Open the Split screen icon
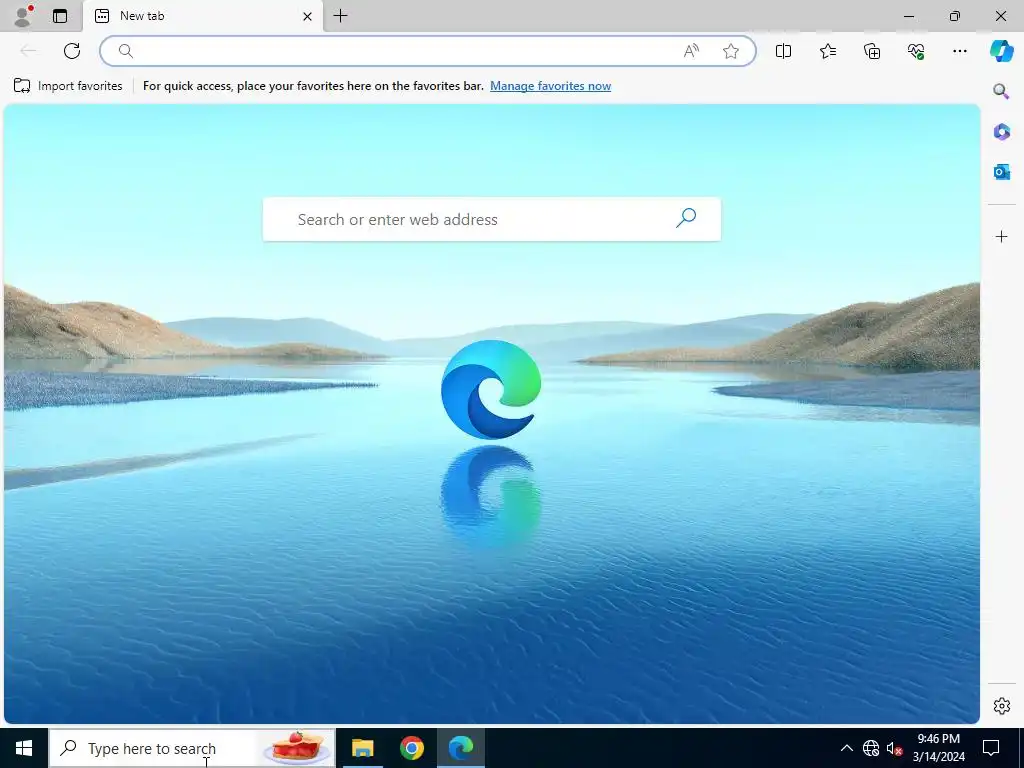This screenshot has width=1024, height=768. (x=783, y=51)
